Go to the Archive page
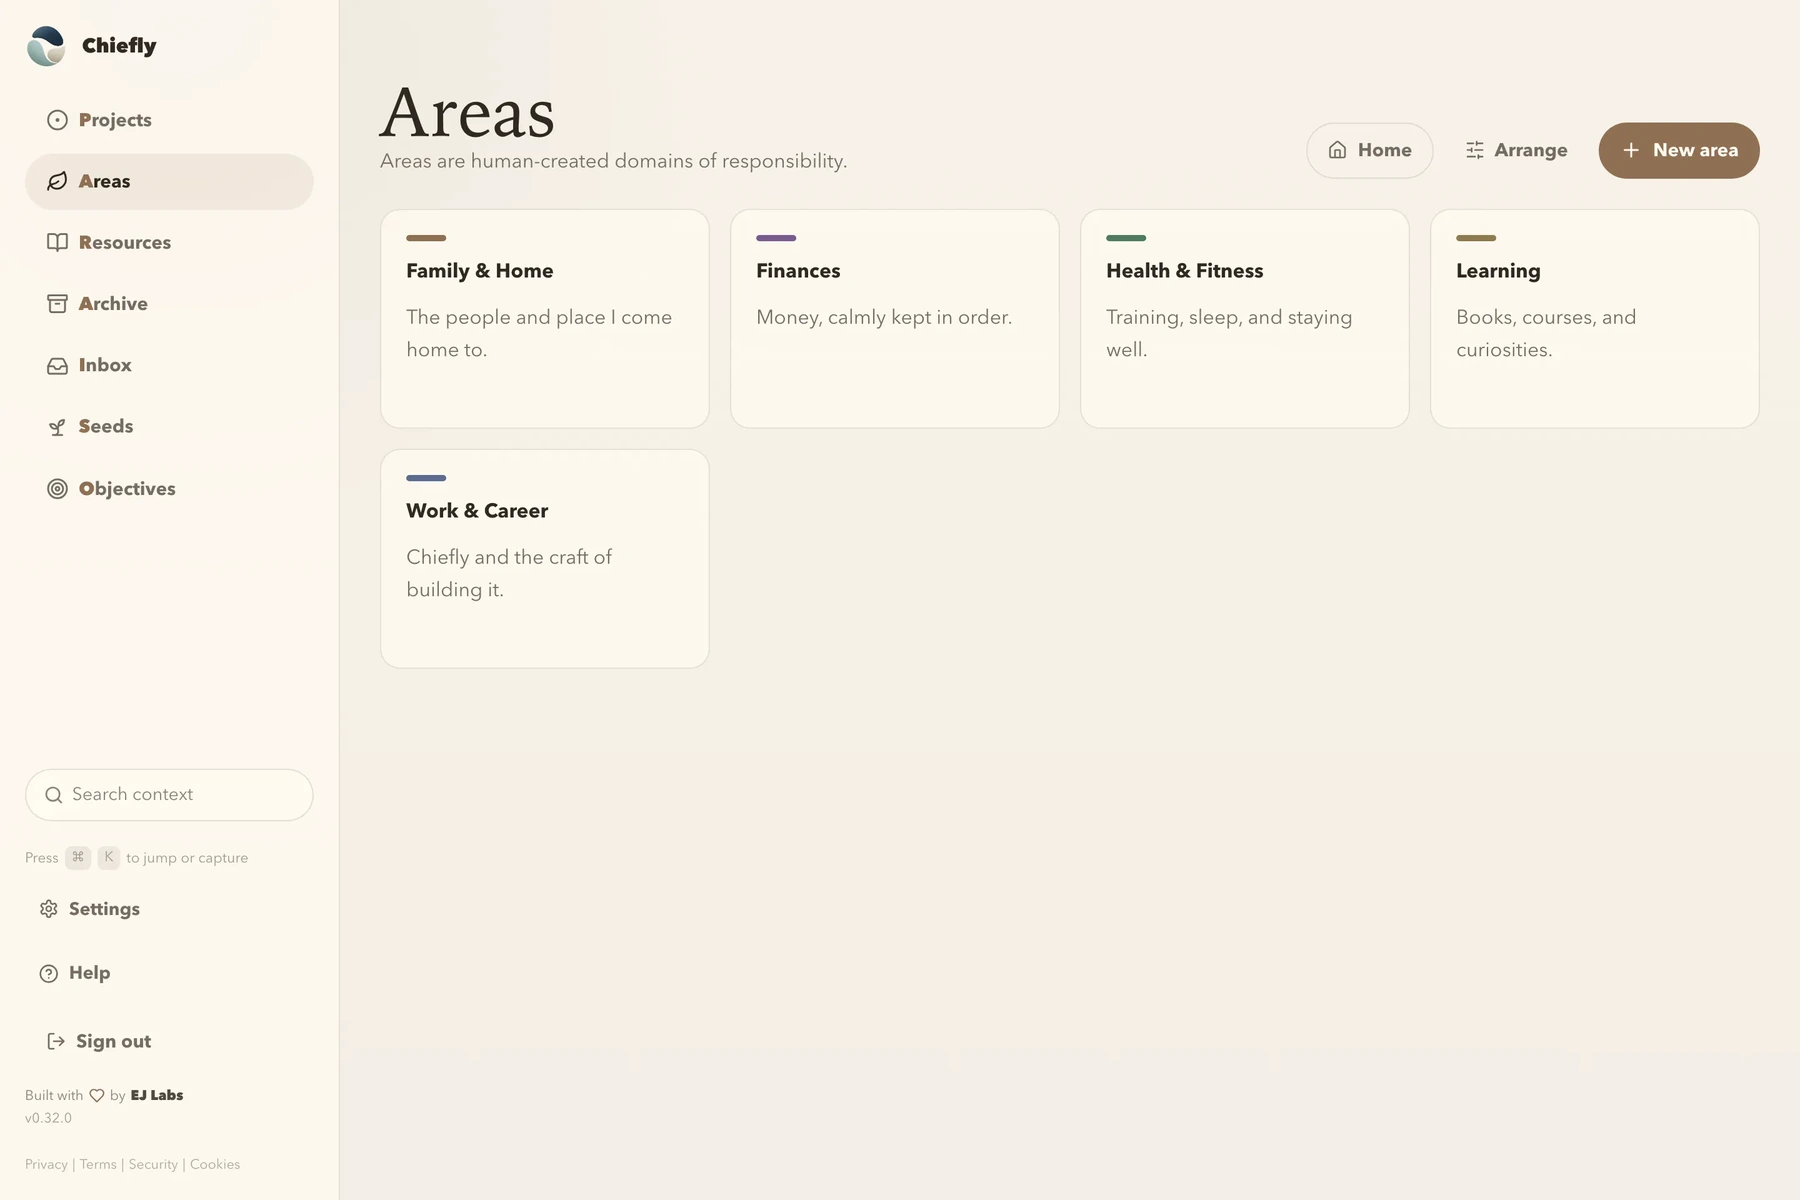1800x1200 pixels. pos(169,304)
